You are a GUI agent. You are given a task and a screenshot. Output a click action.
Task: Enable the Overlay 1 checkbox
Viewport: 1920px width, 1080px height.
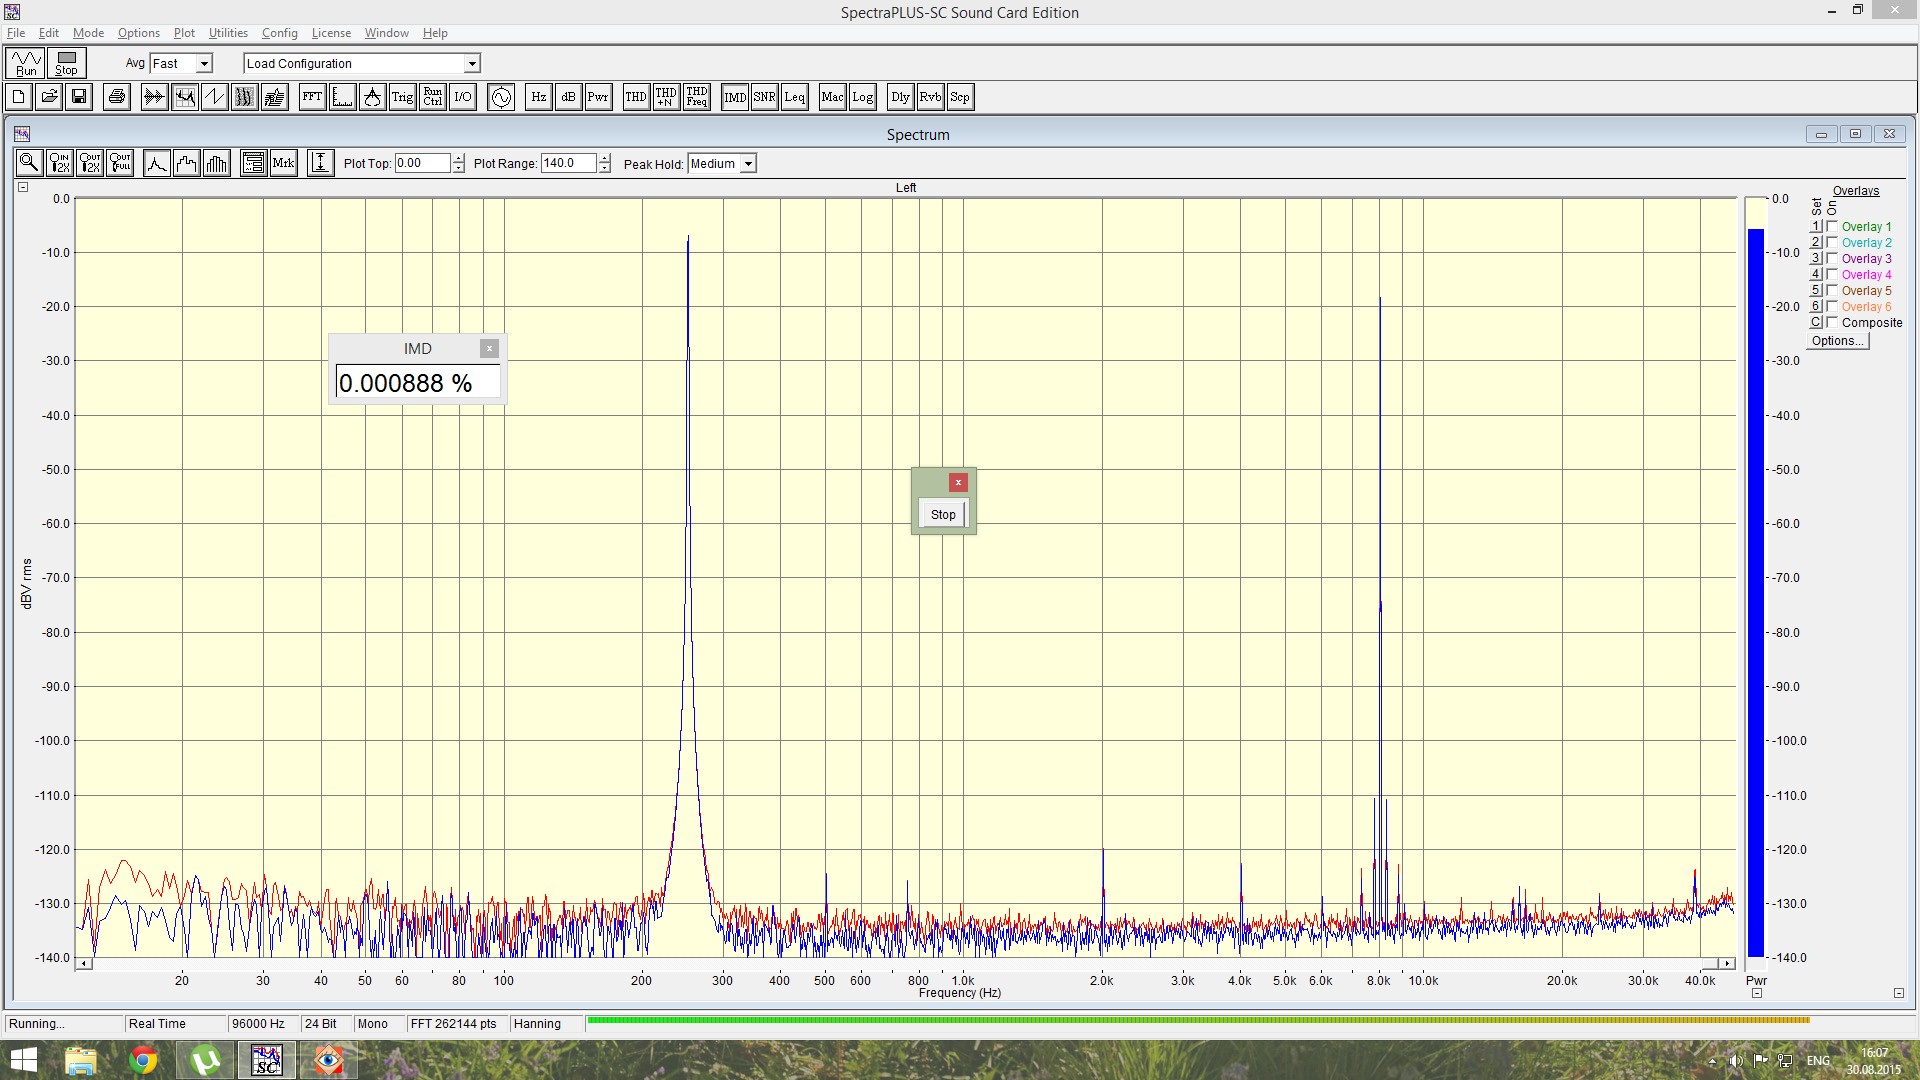point(1832,227)
